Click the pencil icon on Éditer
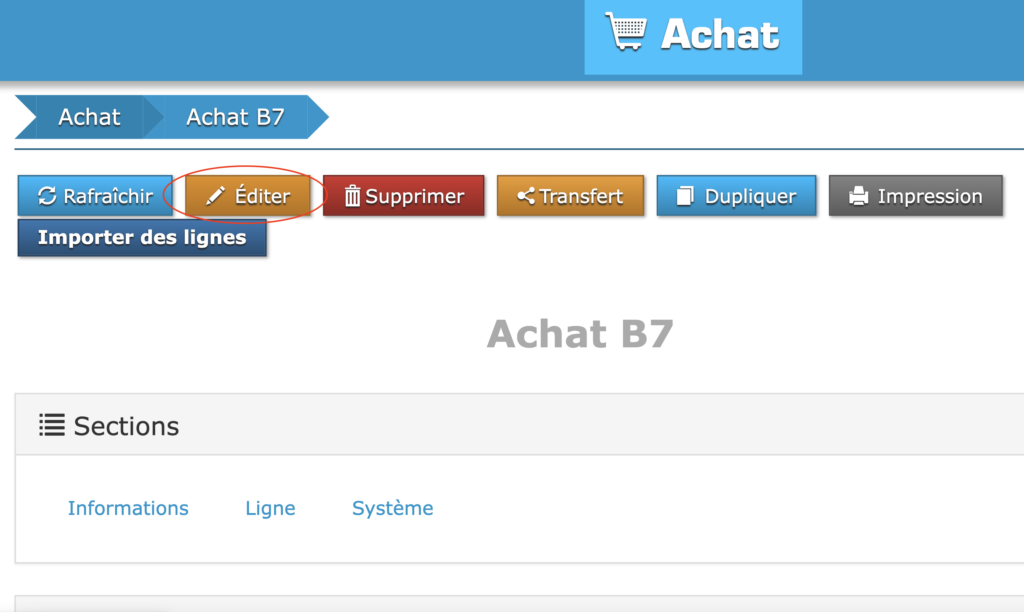 pyautogui.click(x=215, y=196)
